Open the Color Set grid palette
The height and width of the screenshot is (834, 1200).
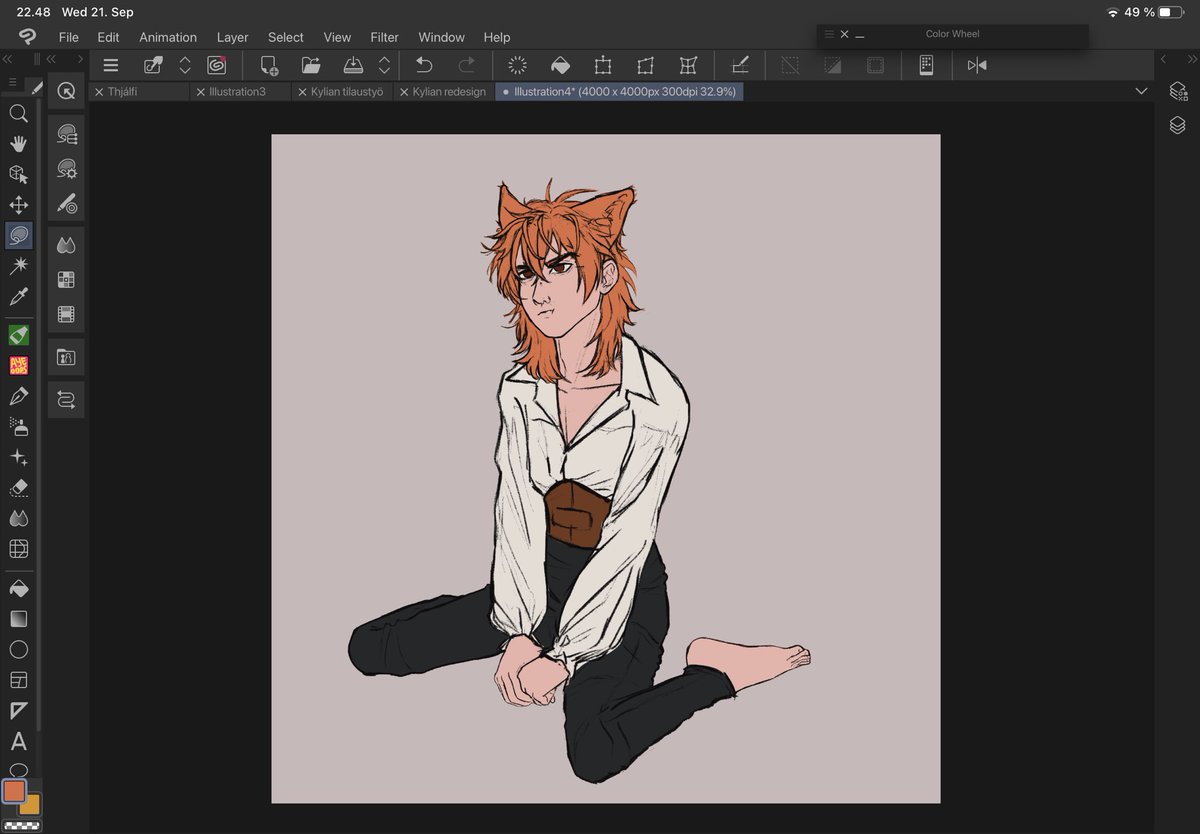67,280
